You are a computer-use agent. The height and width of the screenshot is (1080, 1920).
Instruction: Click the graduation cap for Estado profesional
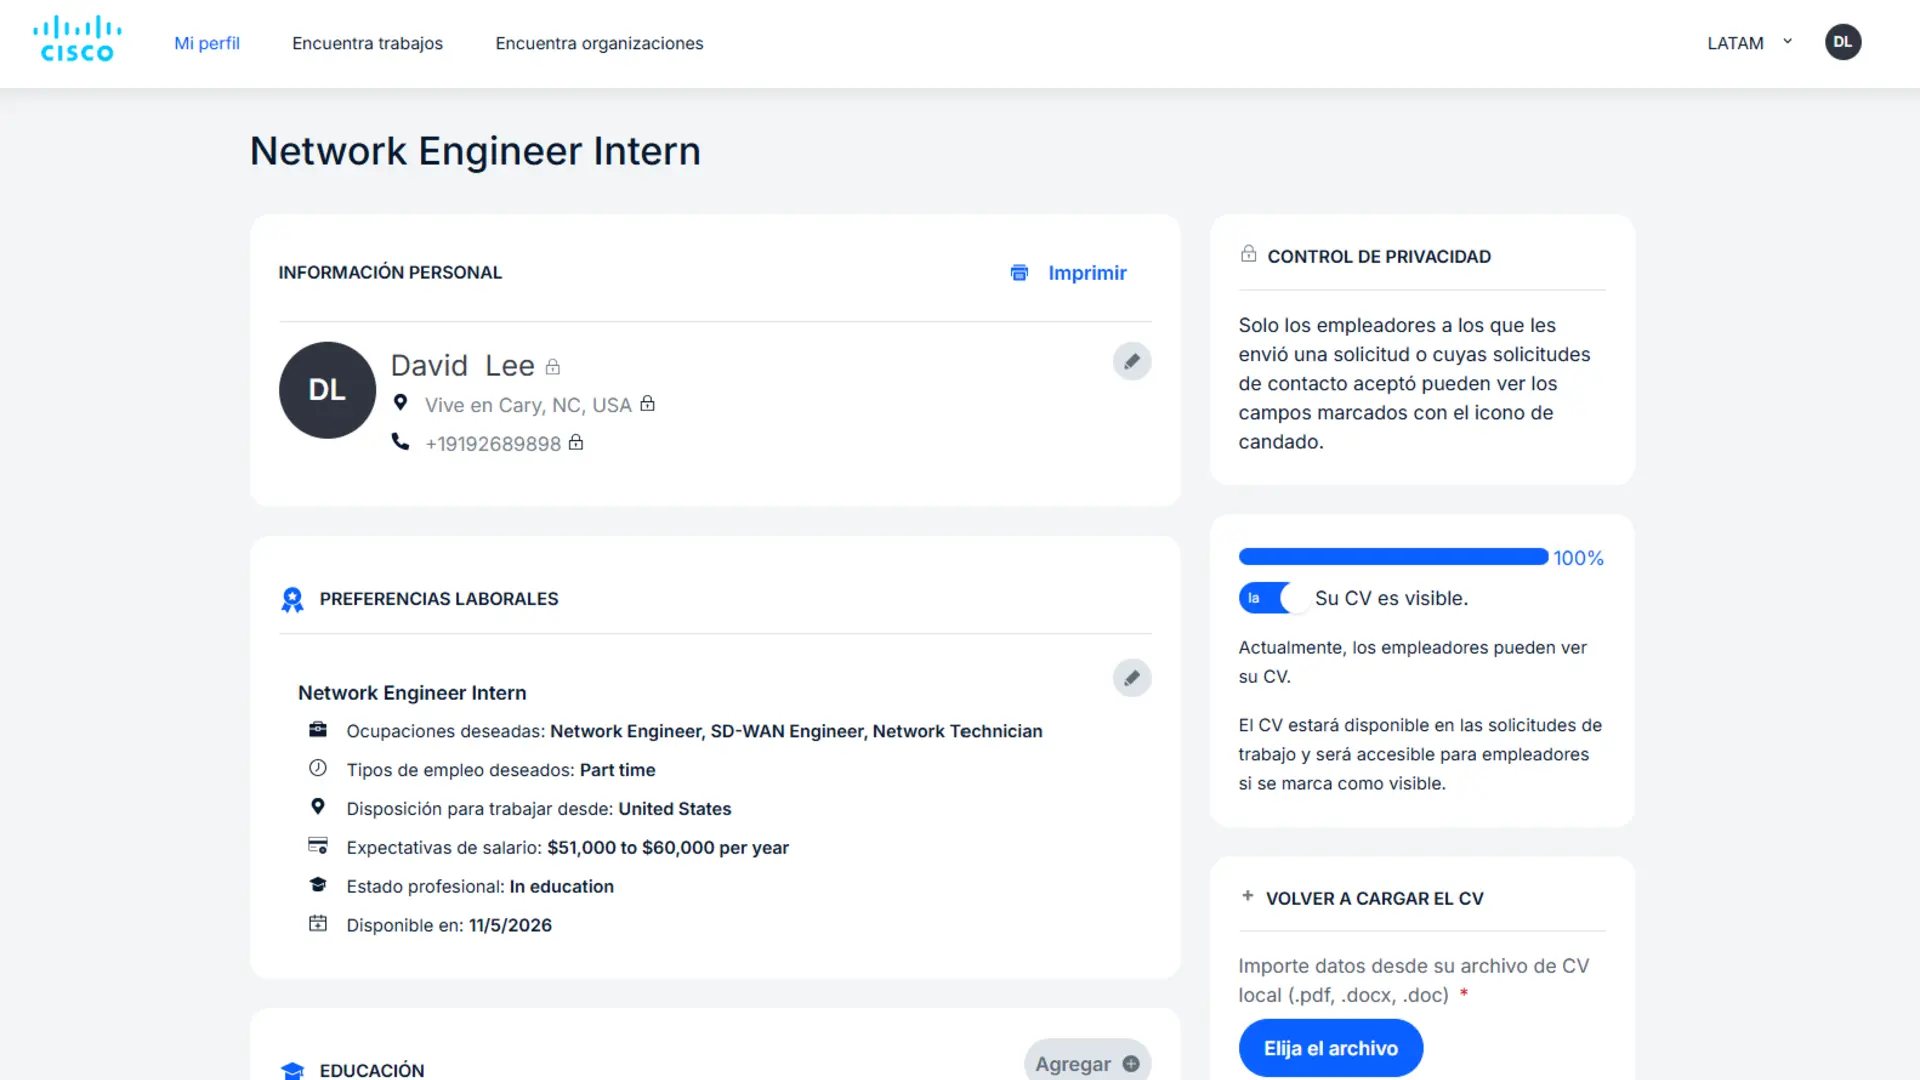pyautogui.click(x=318, y=884)
